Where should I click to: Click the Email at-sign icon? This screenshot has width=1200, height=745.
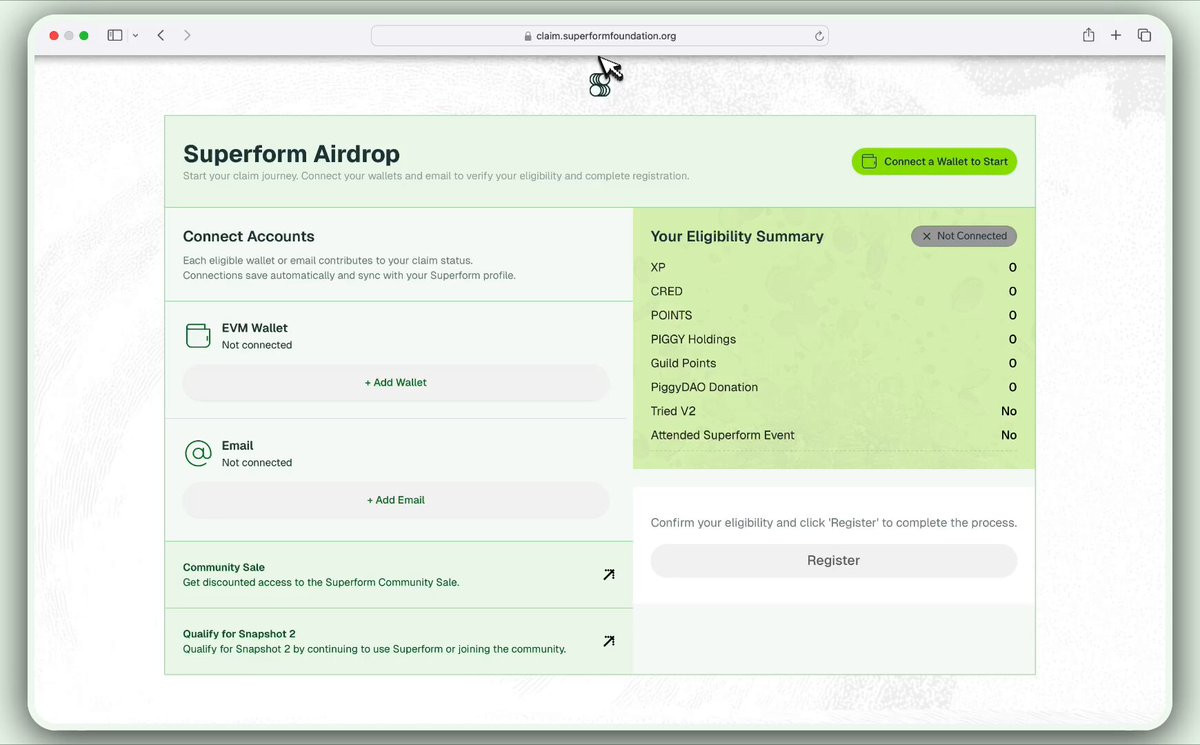coord(198,453)
